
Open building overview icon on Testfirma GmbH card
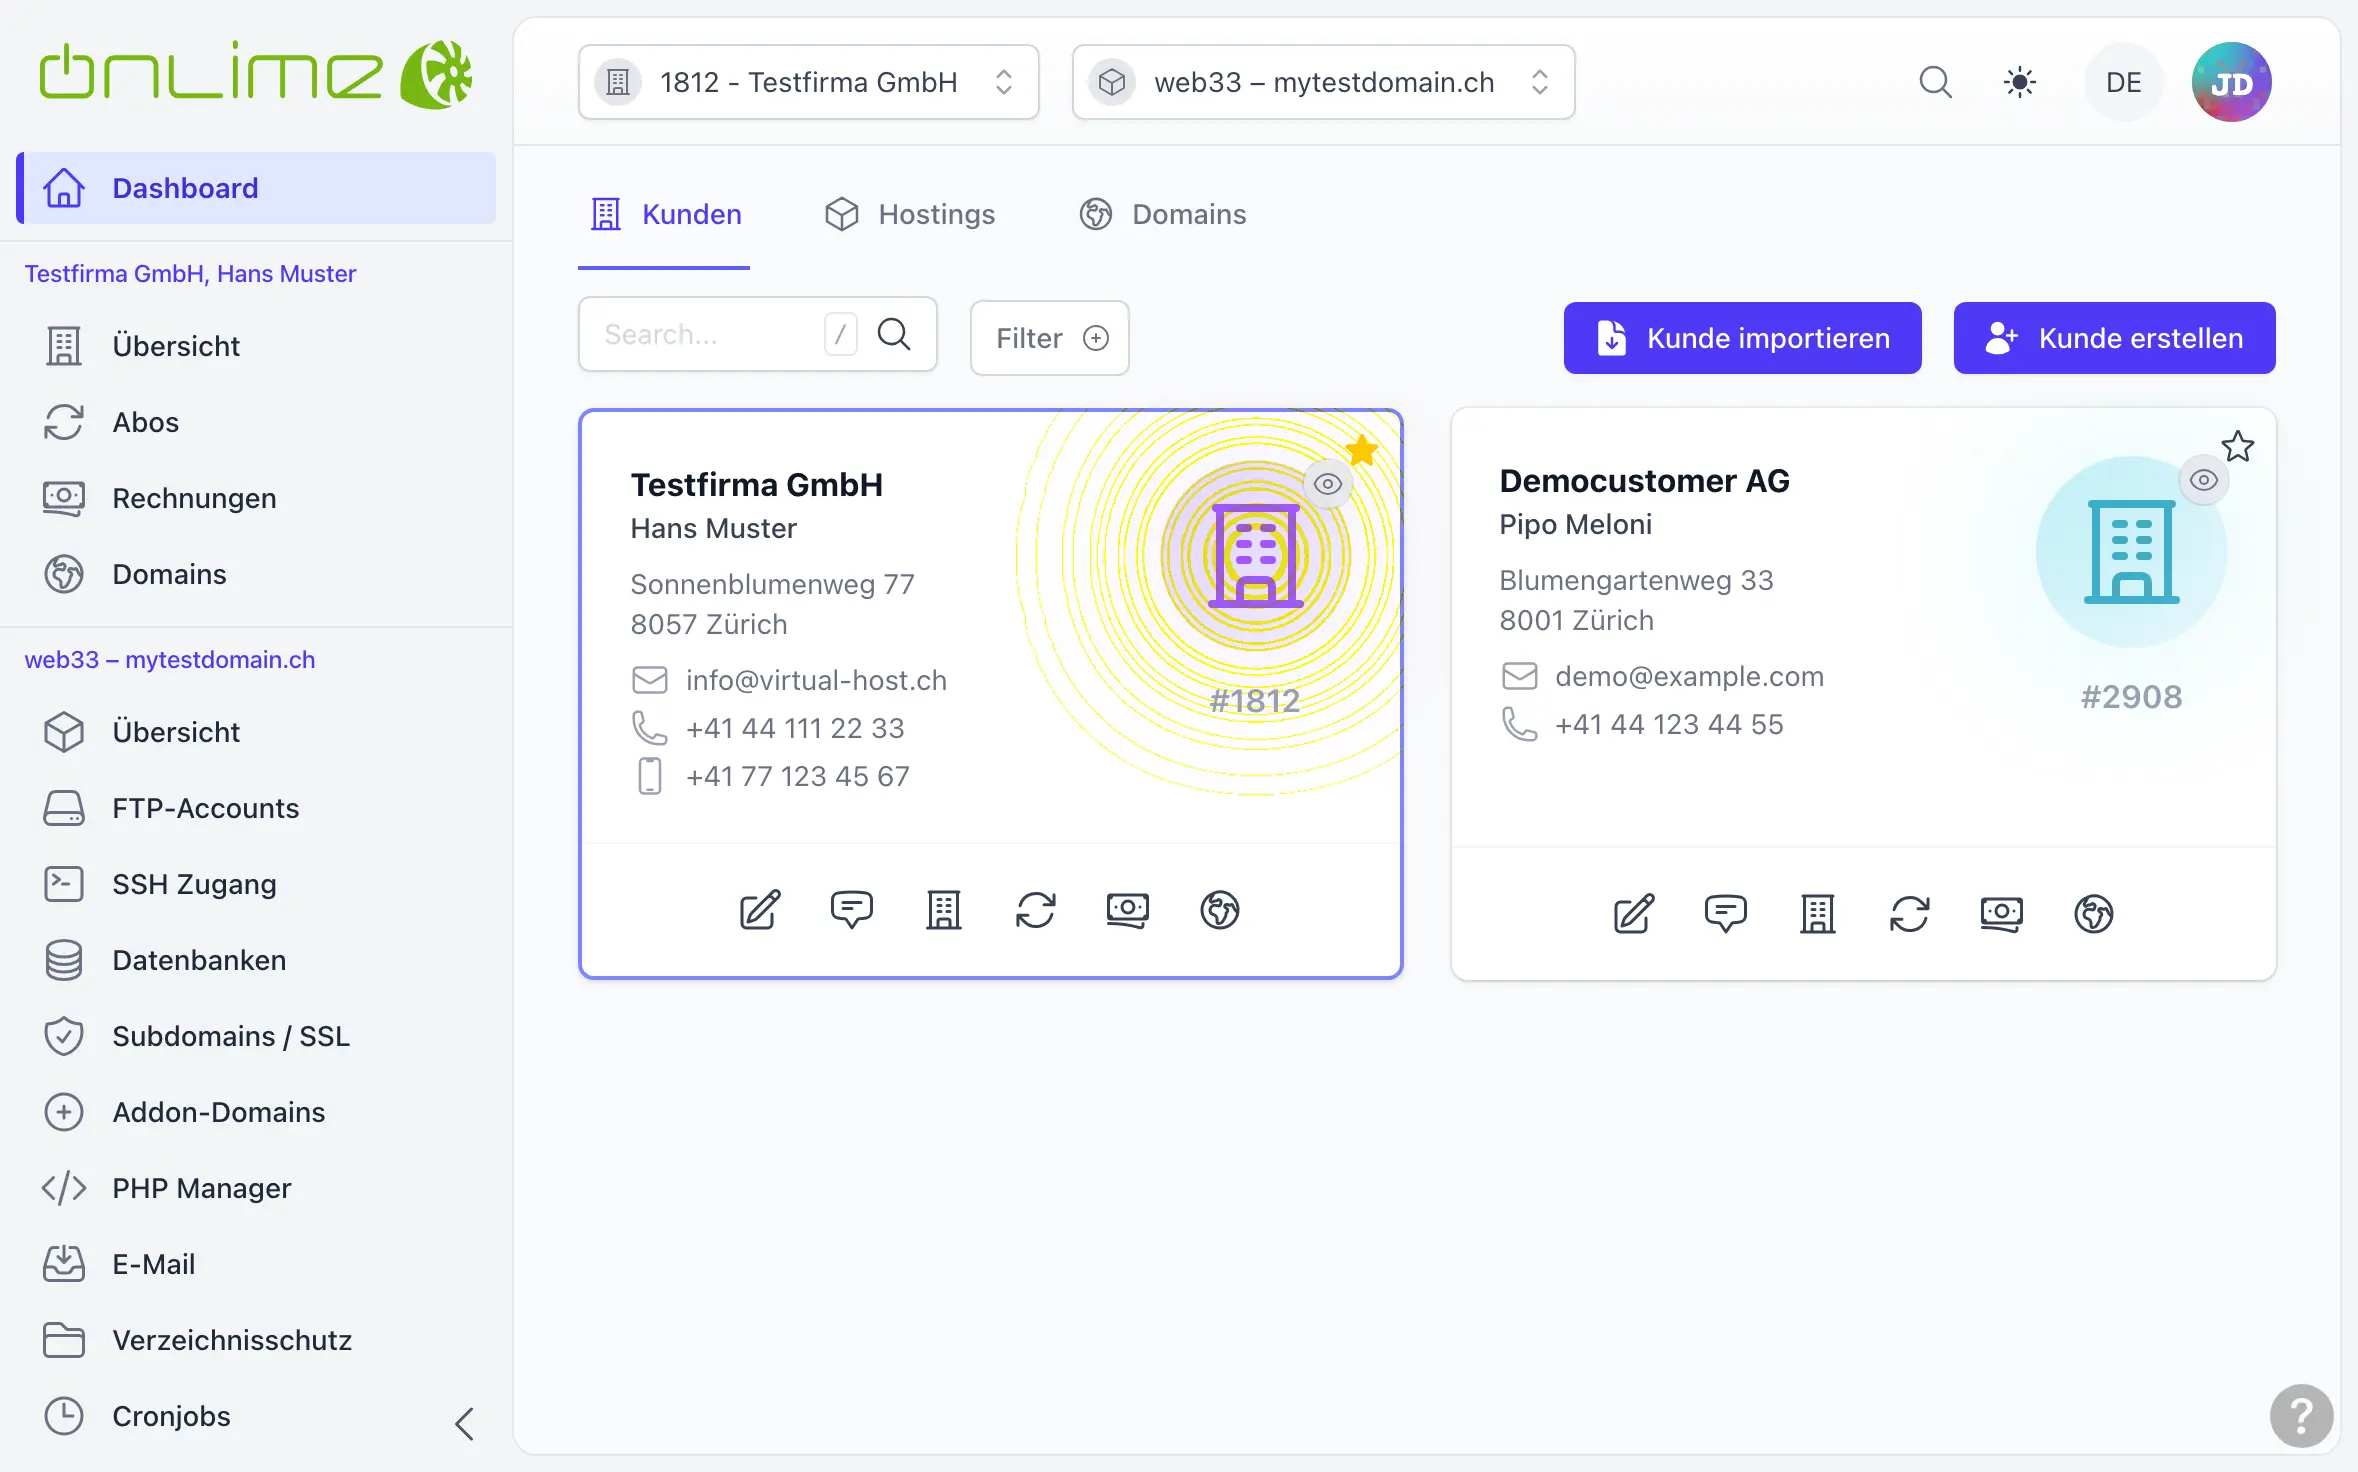pyautogui.click(x=944, y=910)
